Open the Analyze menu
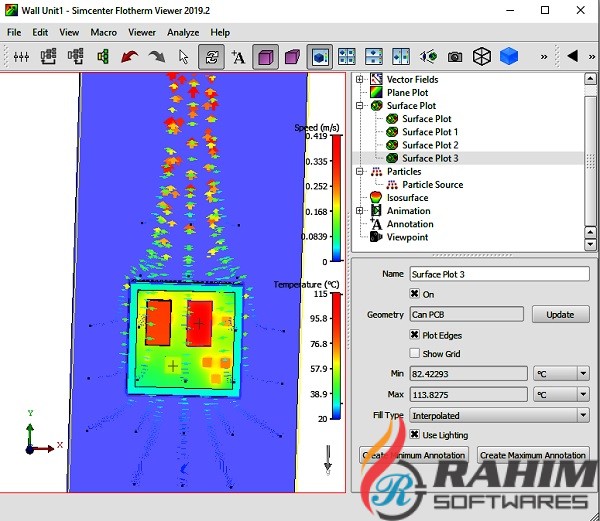The width and height of the screenshot is (600, 521). point(183,33)
